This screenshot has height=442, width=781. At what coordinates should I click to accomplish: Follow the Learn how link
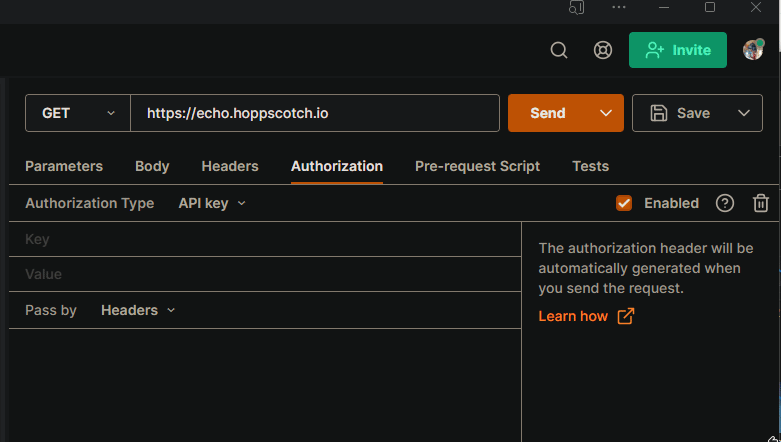point(586,316)
